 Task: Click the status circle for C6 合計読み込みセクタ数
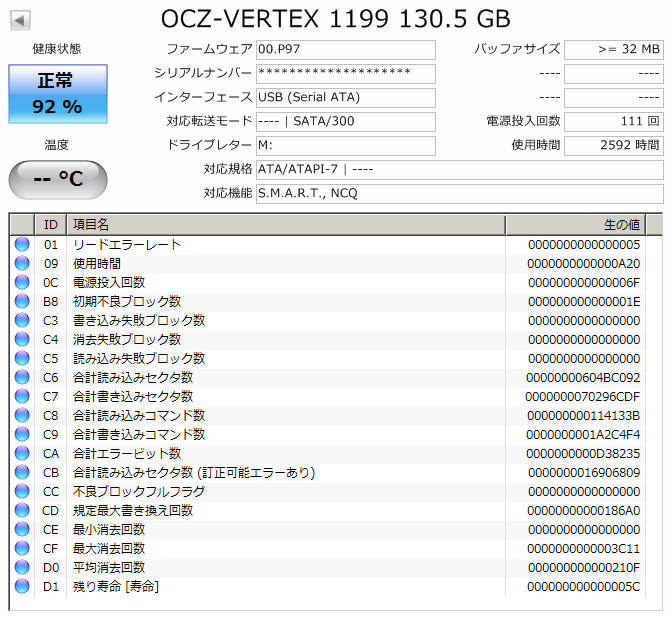[22, 377]
